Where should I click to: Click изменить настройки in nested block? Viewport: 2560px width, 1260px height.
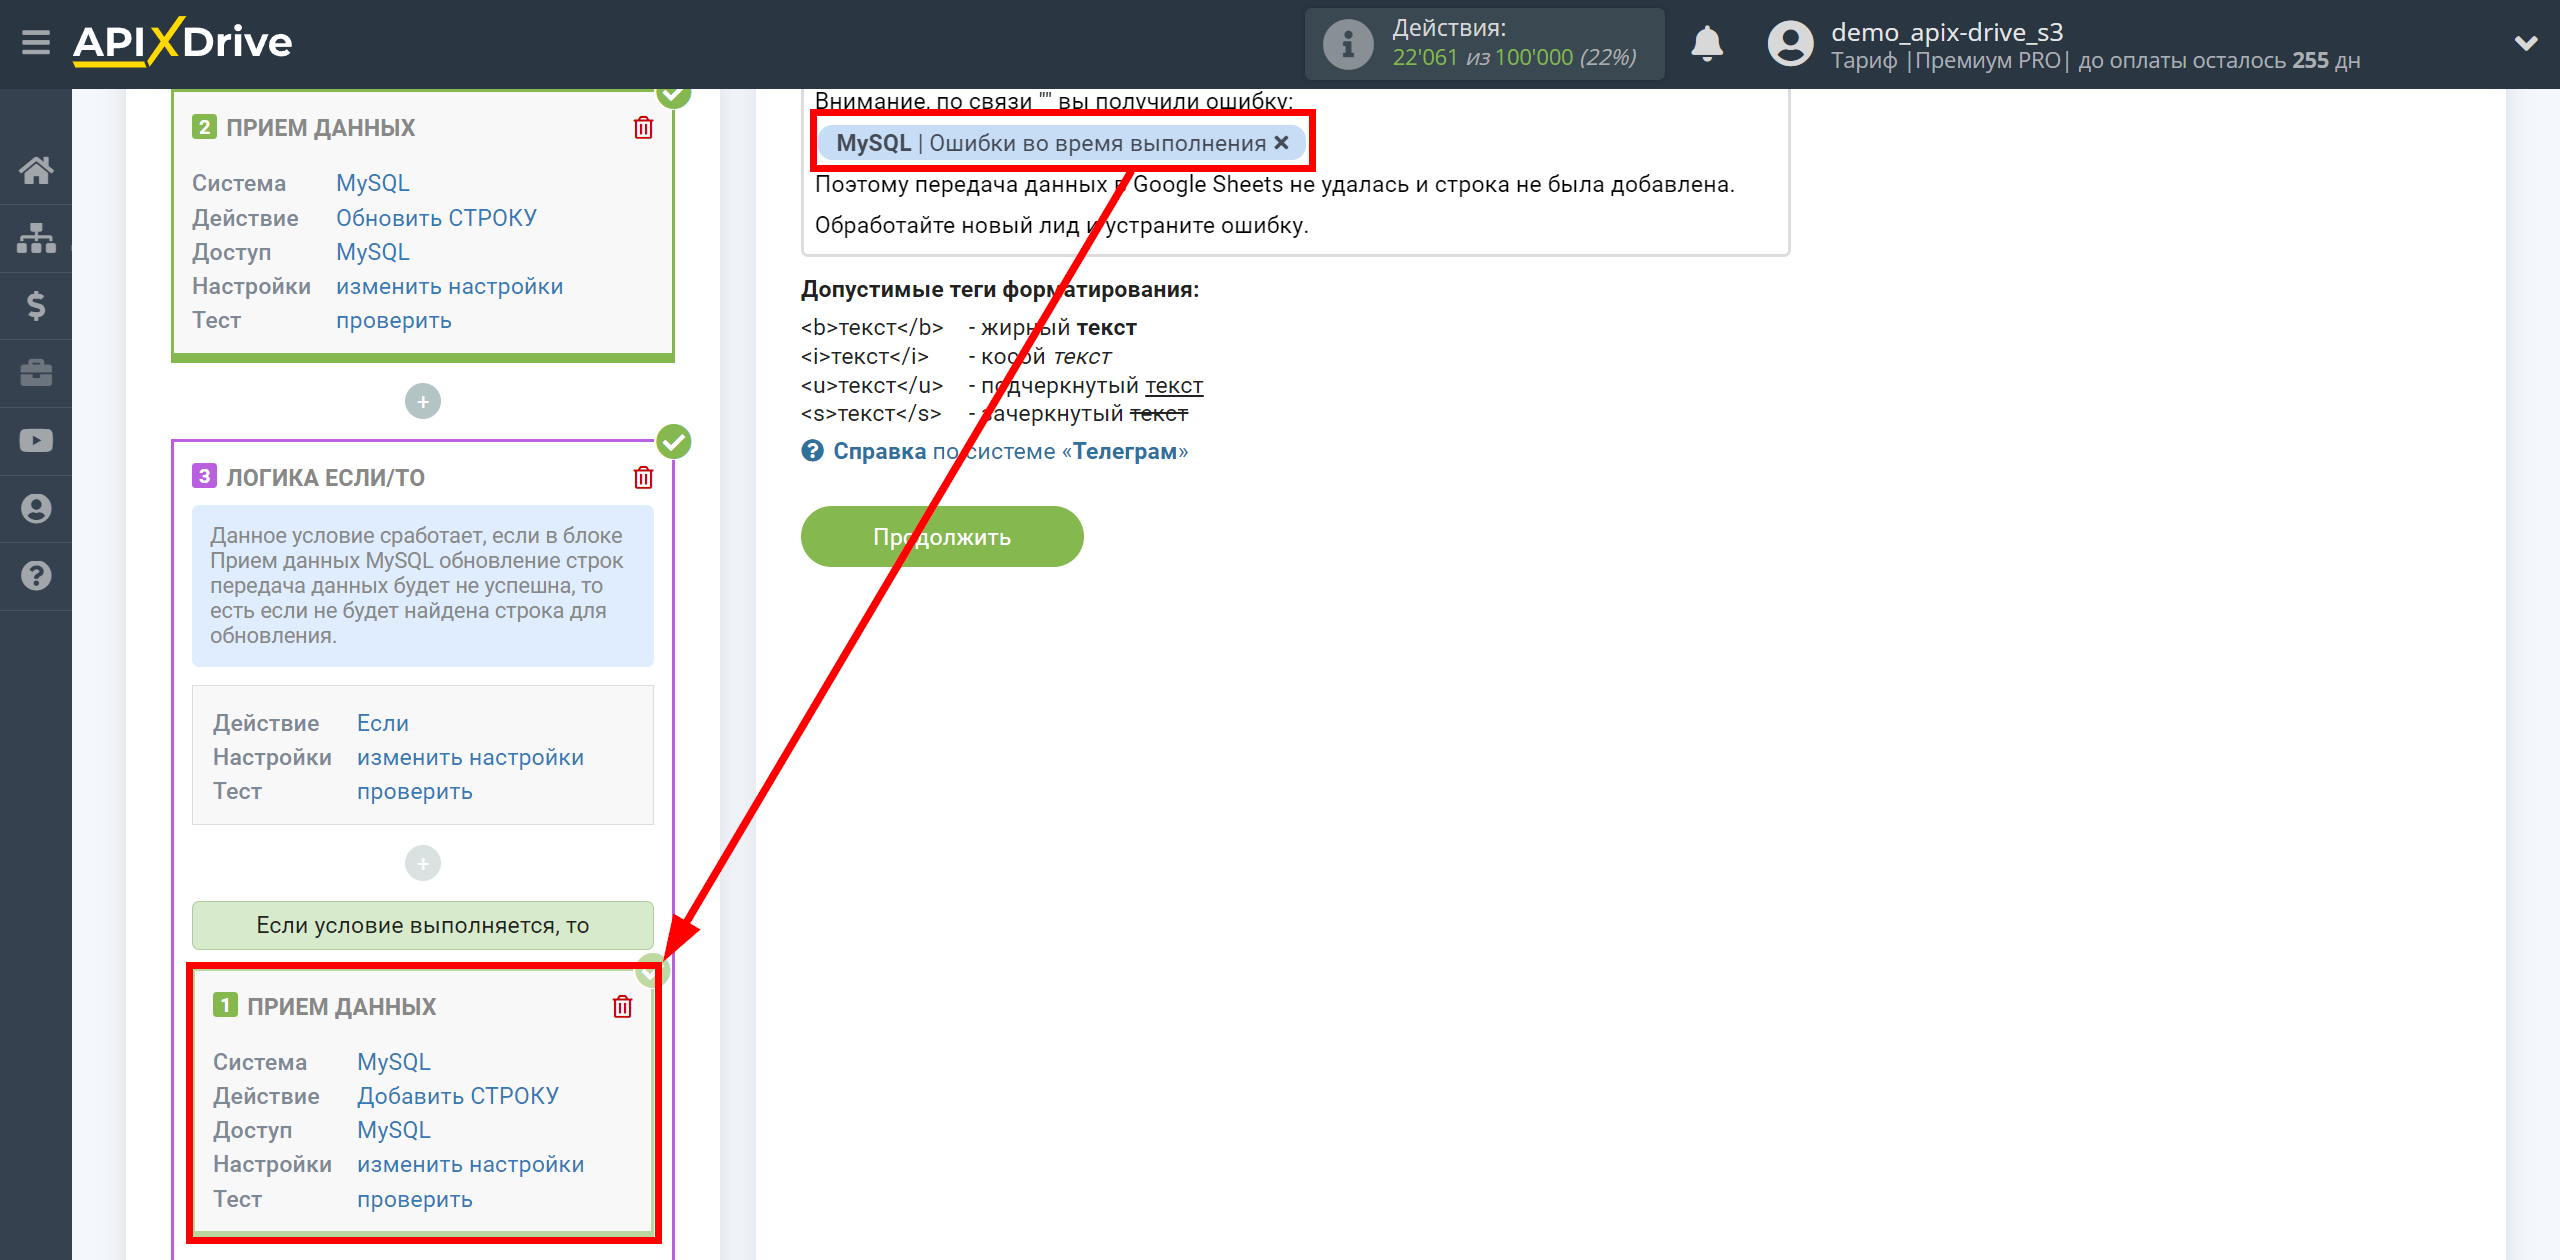click(x=471, y=1165)
